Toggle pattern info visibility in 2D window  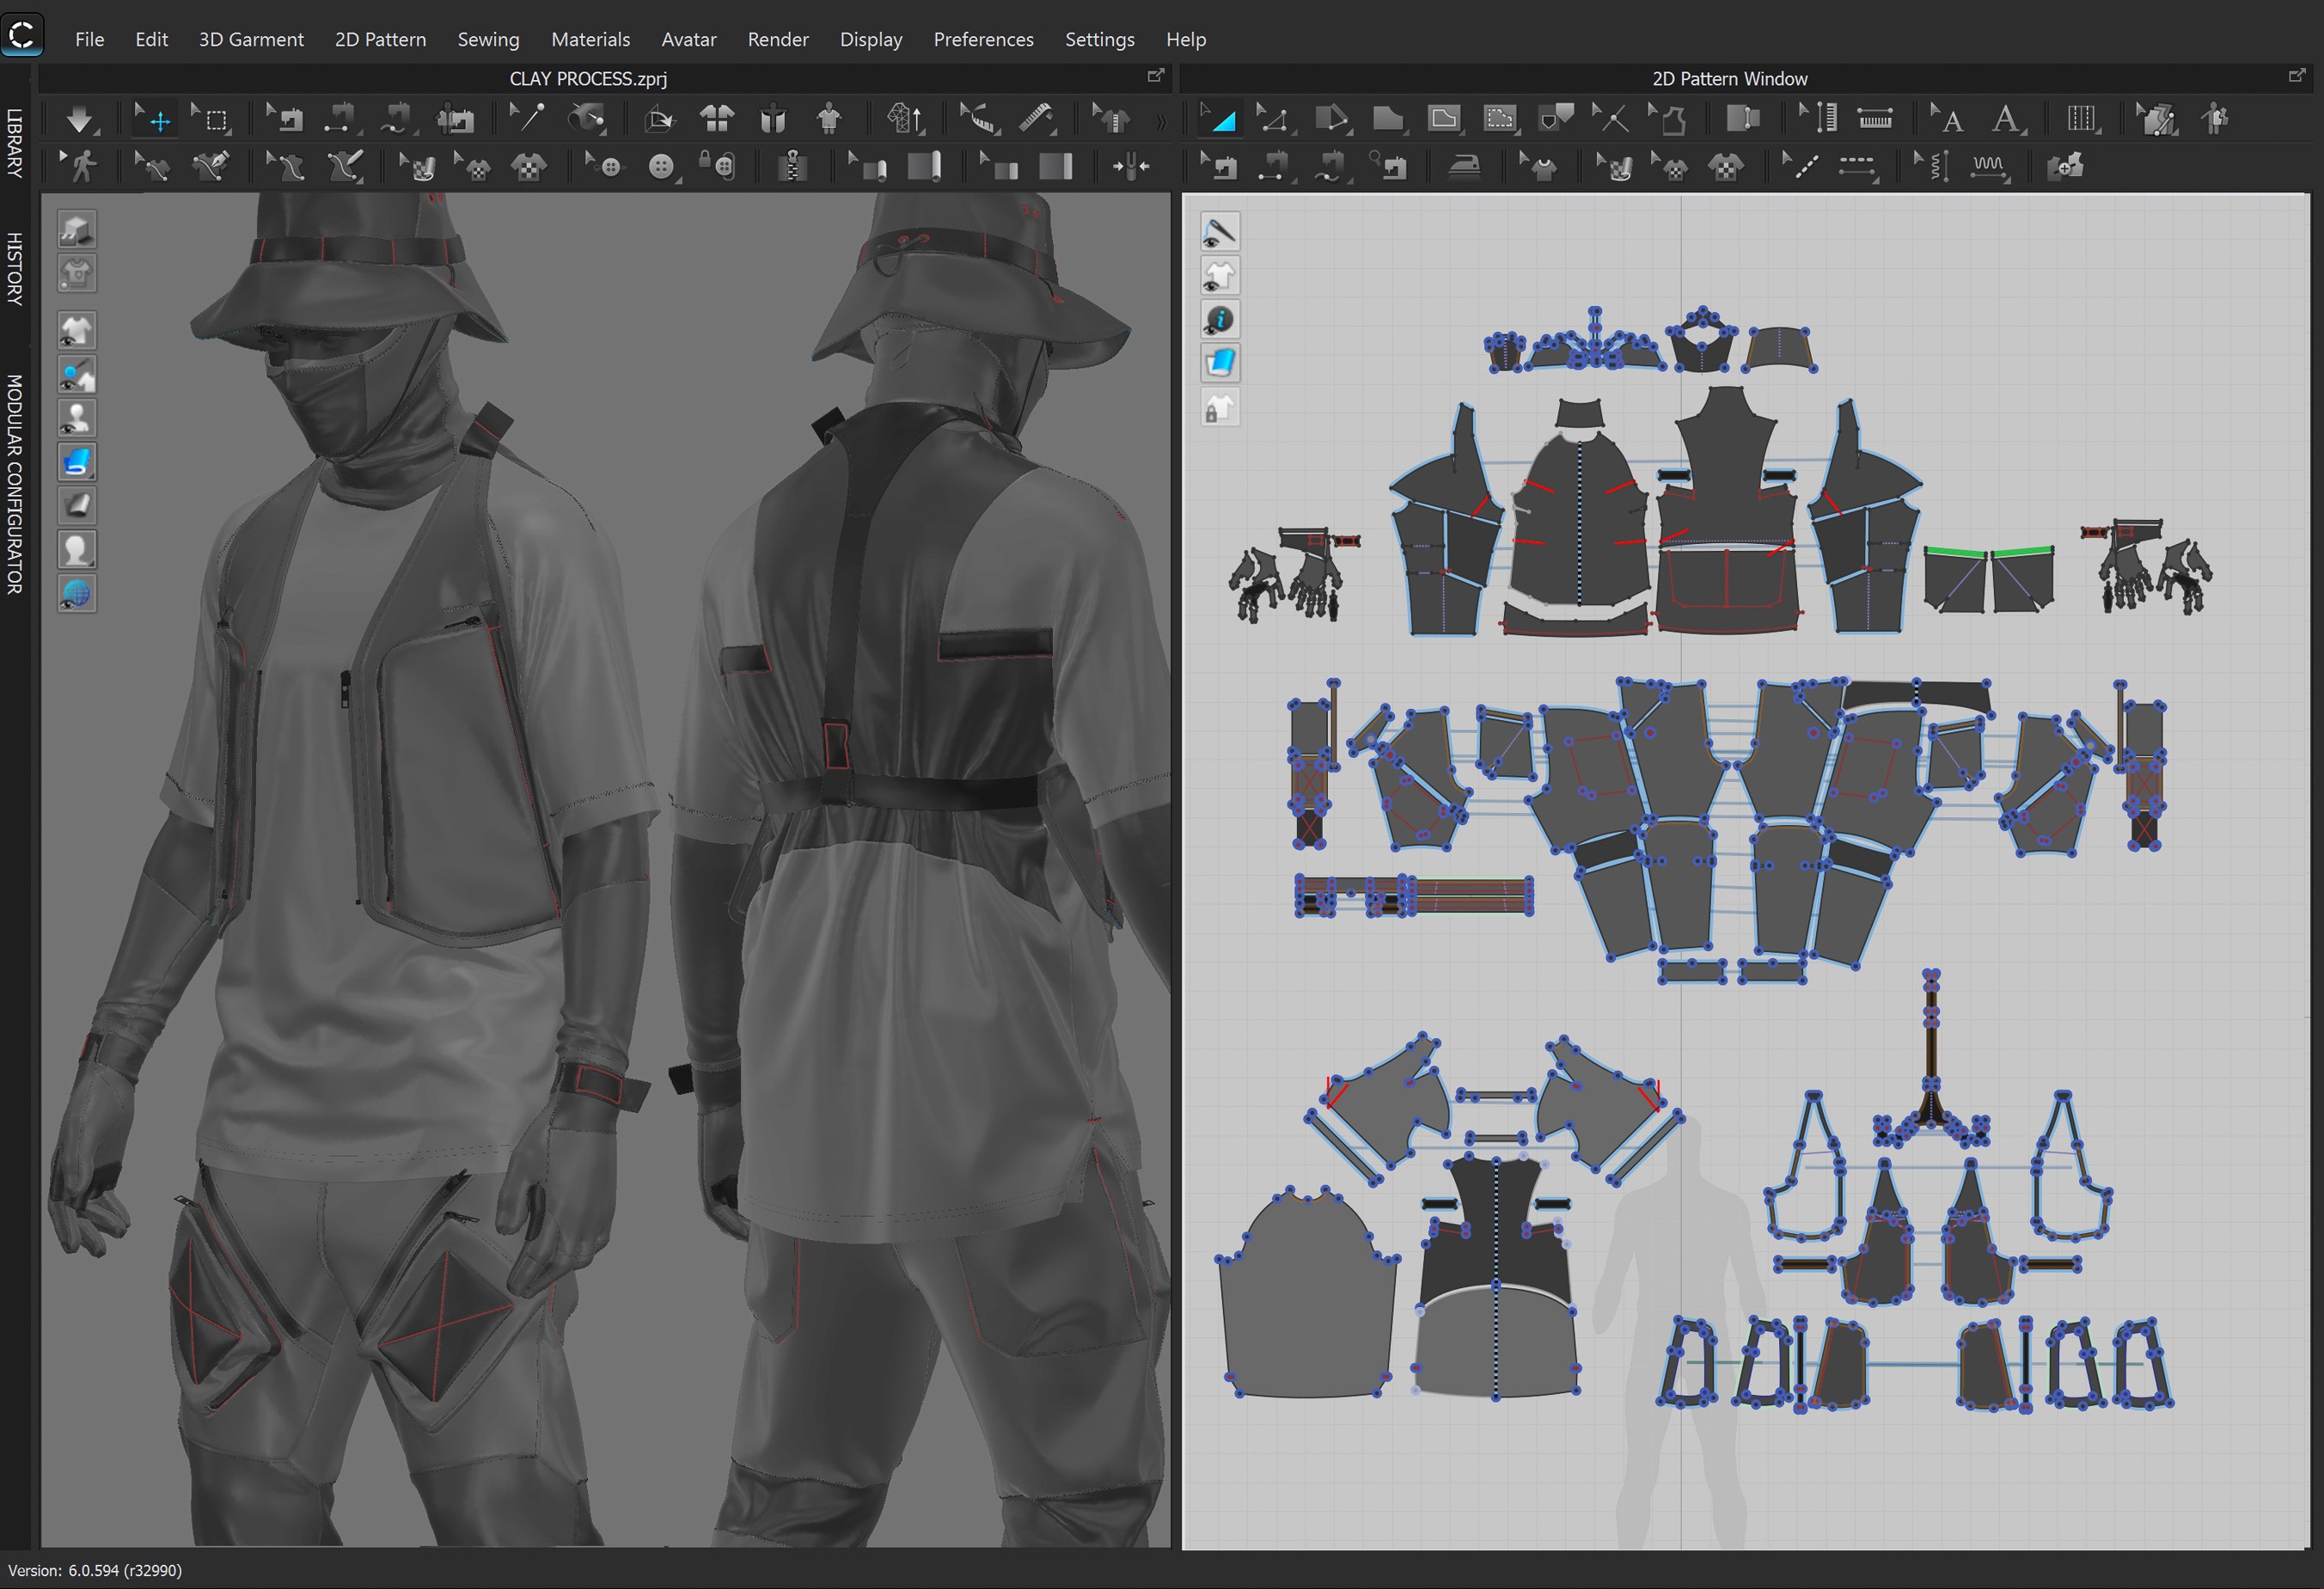point(1219,320)
